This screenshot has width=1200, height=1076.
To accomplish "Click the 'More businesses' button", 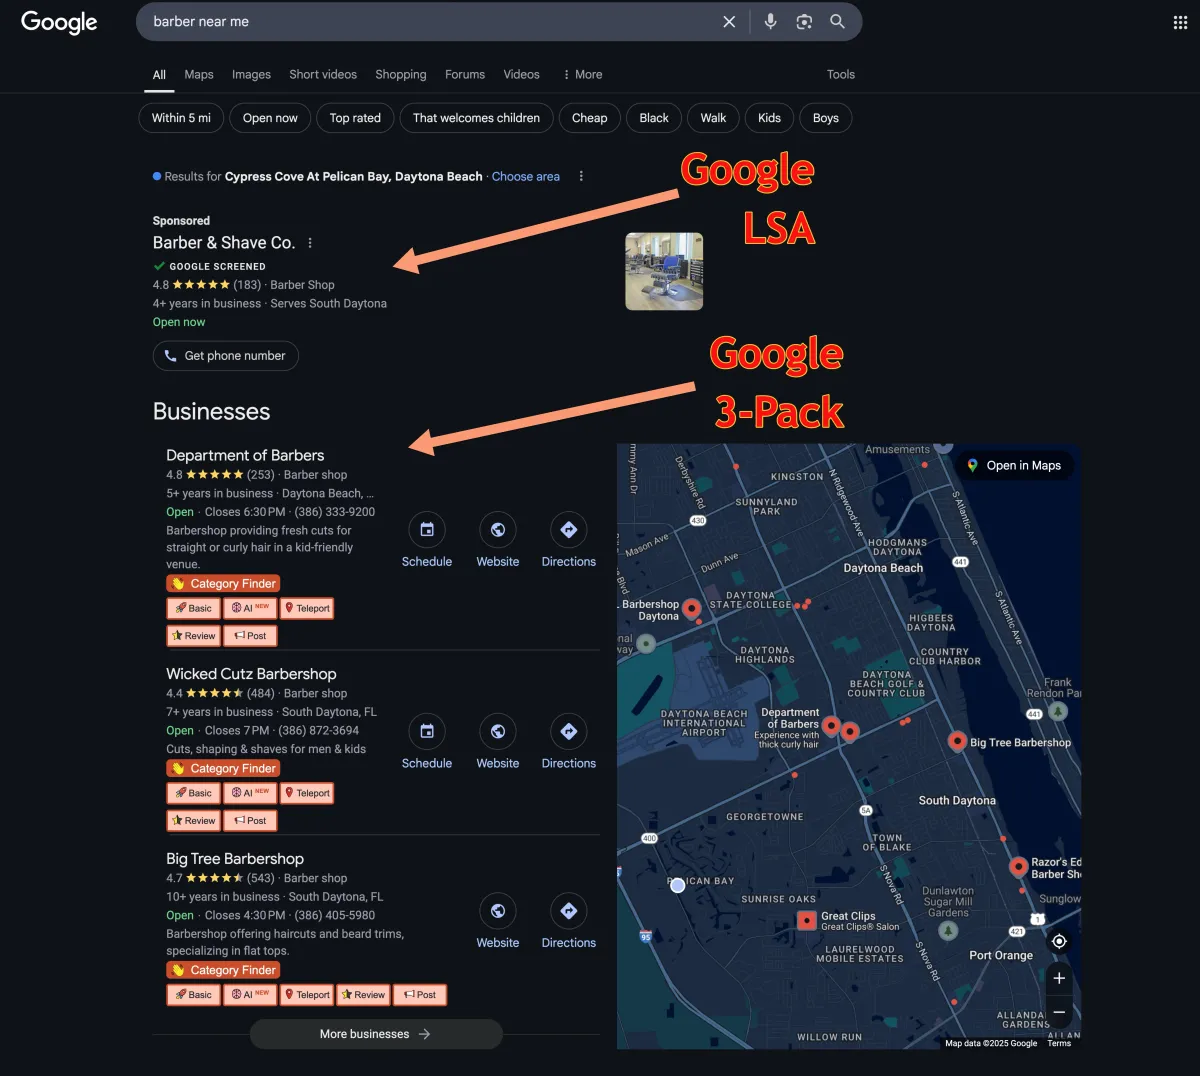I will (x=376, y=1034).
